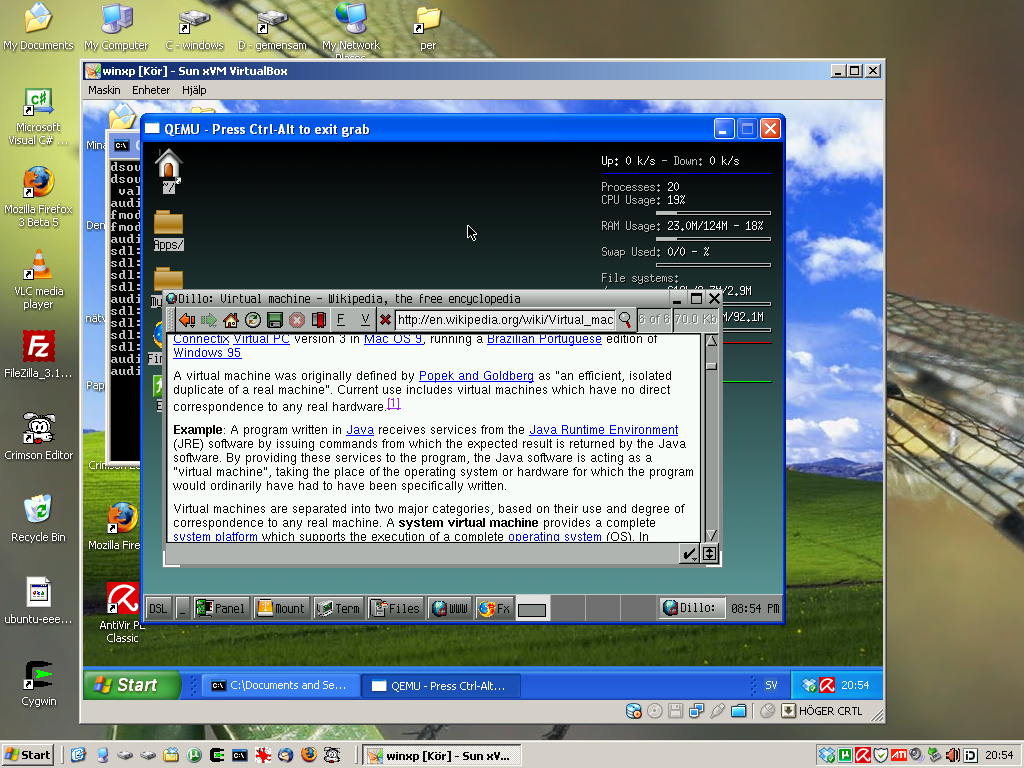Image resolution: width=1024 pixels, height=768 pixels.
Task: Open the home folder icon on DSL desktop
Action: point(168,172)
